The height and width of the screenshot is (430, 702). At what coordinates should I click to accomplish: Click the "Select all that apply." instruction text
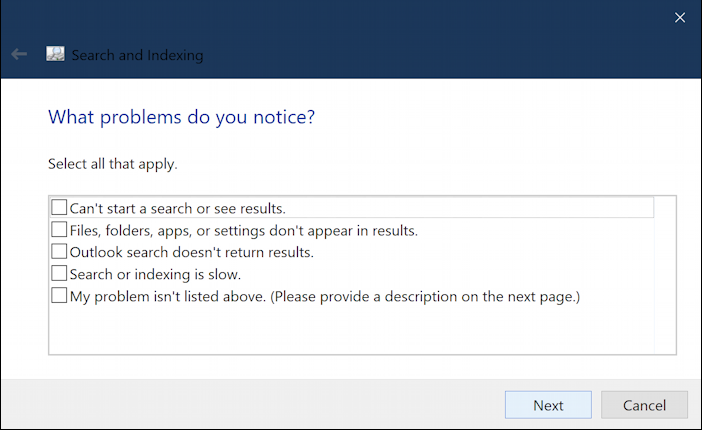(x=119, y=162)
